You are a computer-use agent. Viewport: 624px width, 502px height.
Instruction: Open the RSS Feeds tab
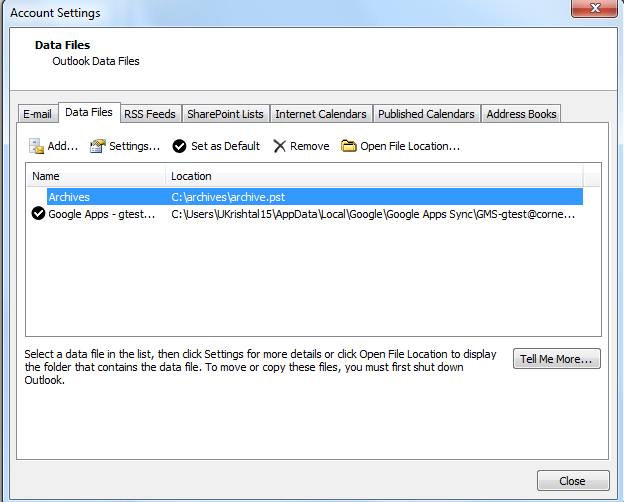coord(149,114)
